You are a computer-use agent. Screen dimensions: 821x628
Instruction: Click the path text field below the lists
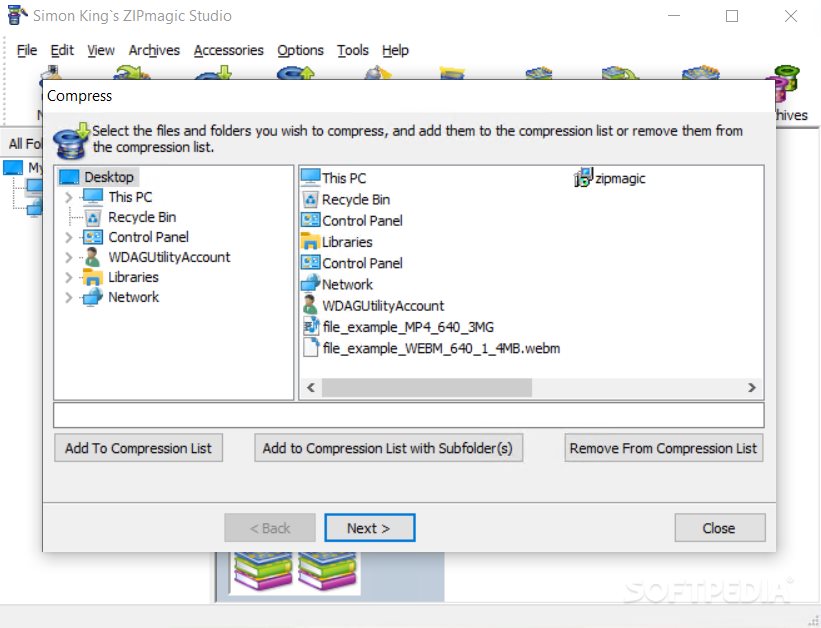pos(408,415)
